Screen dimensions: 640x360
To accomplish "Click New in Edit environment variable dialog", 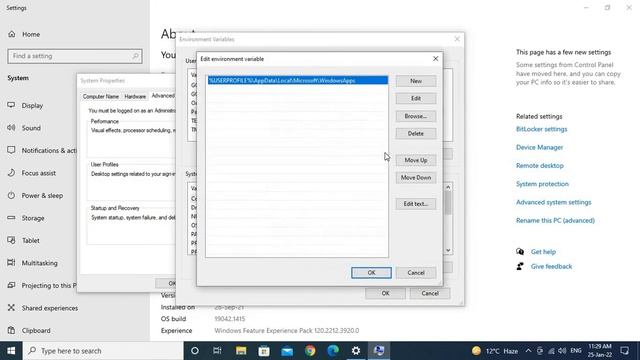I will pos(416,81).
